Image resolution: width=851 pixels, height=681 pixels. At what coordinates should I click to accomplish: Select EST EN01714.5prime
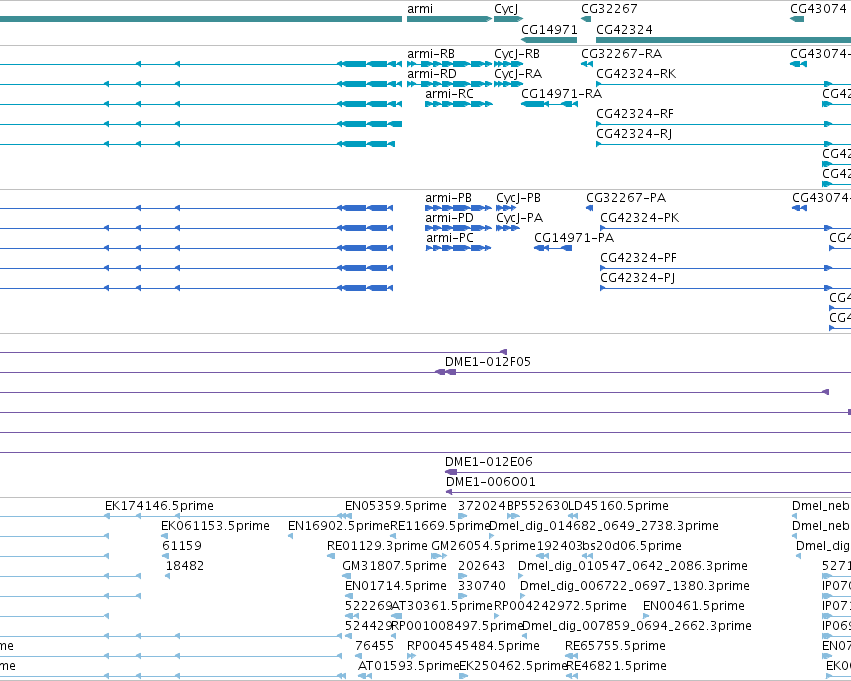pyautogui.click(x=349, y=596)
